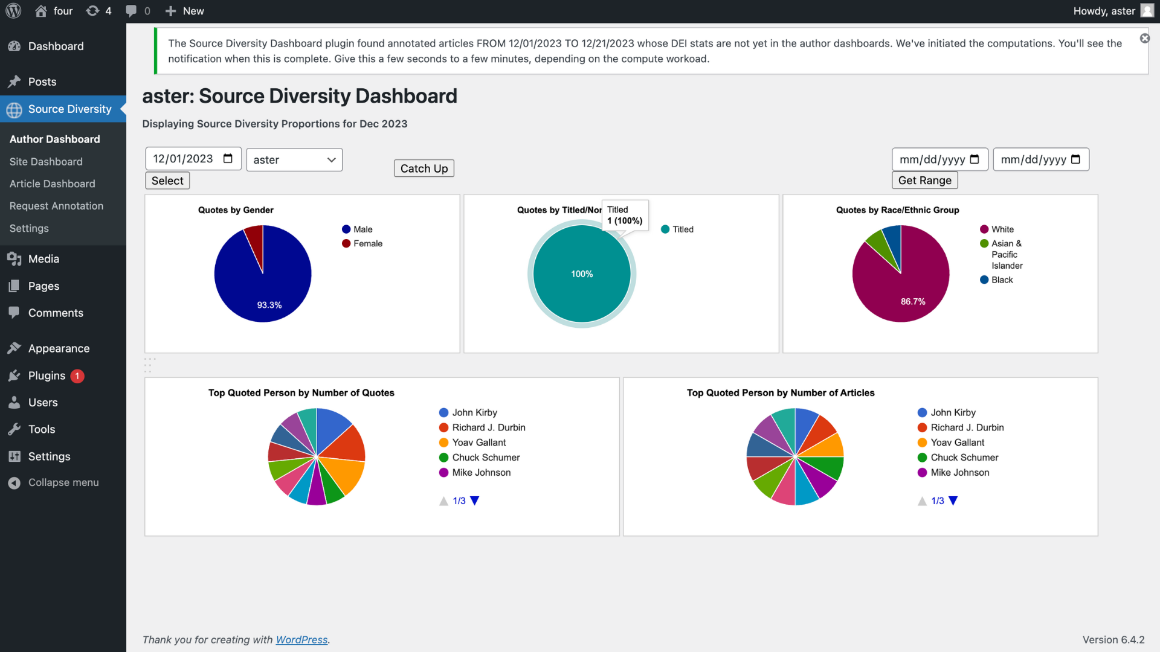The height and width of the screenshot is (652, 1160).
Task: Click the Tools sidebar icon
Action: pos(14,429)
